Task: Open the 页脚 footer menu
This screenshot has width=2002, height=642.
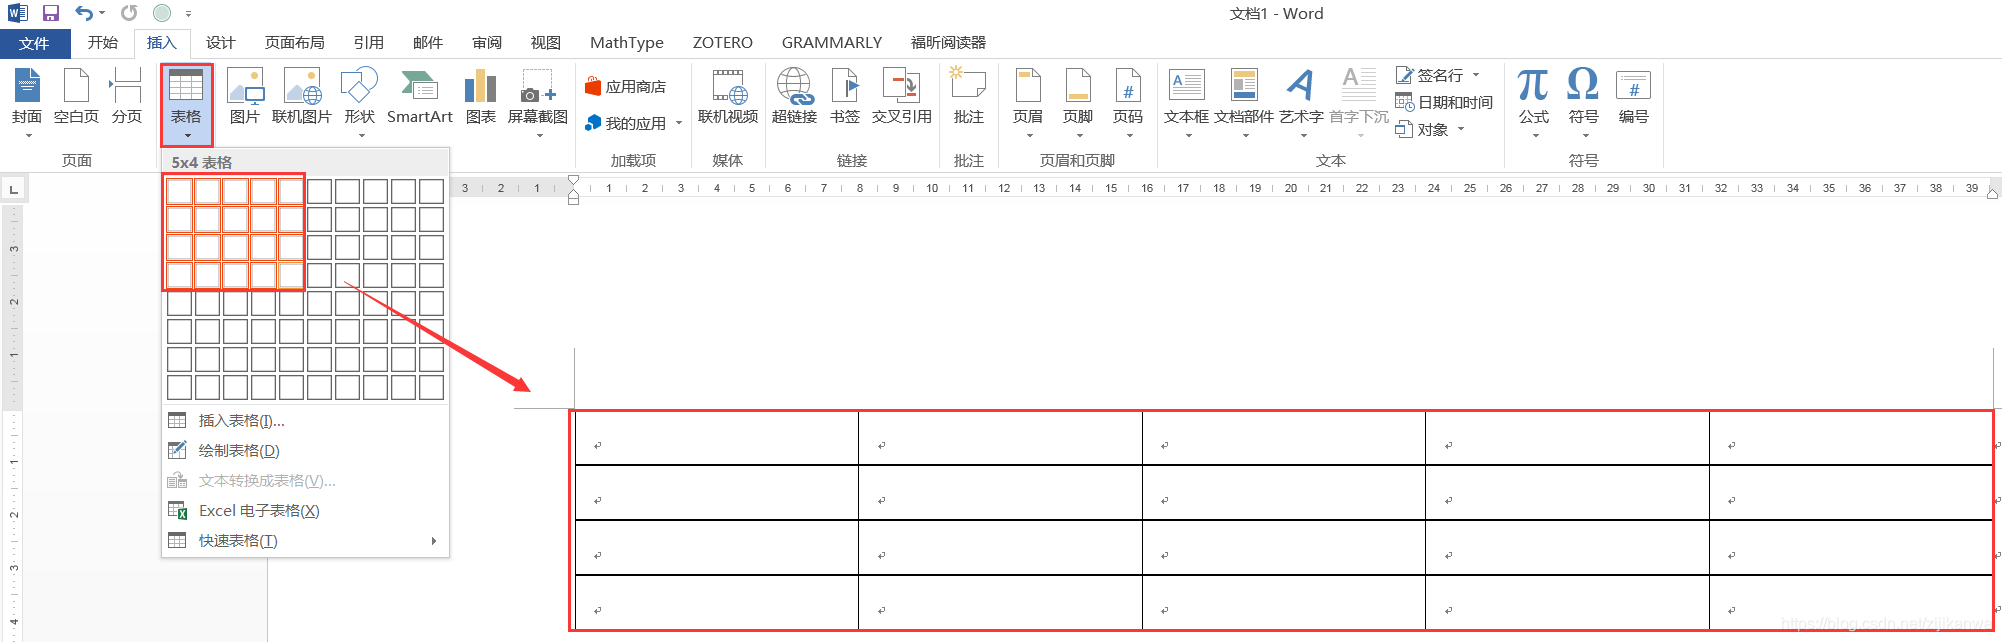Action: coord(1078,100)
